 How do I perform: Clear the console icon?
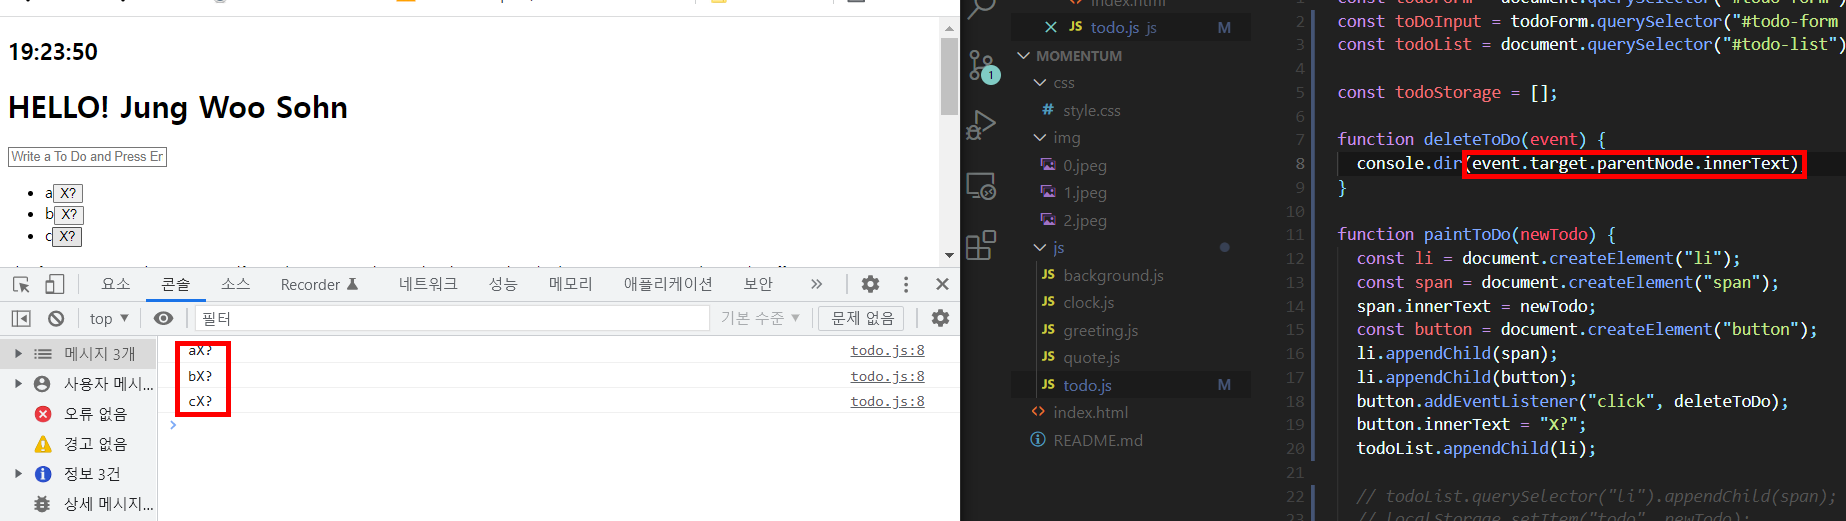(56, 318)
